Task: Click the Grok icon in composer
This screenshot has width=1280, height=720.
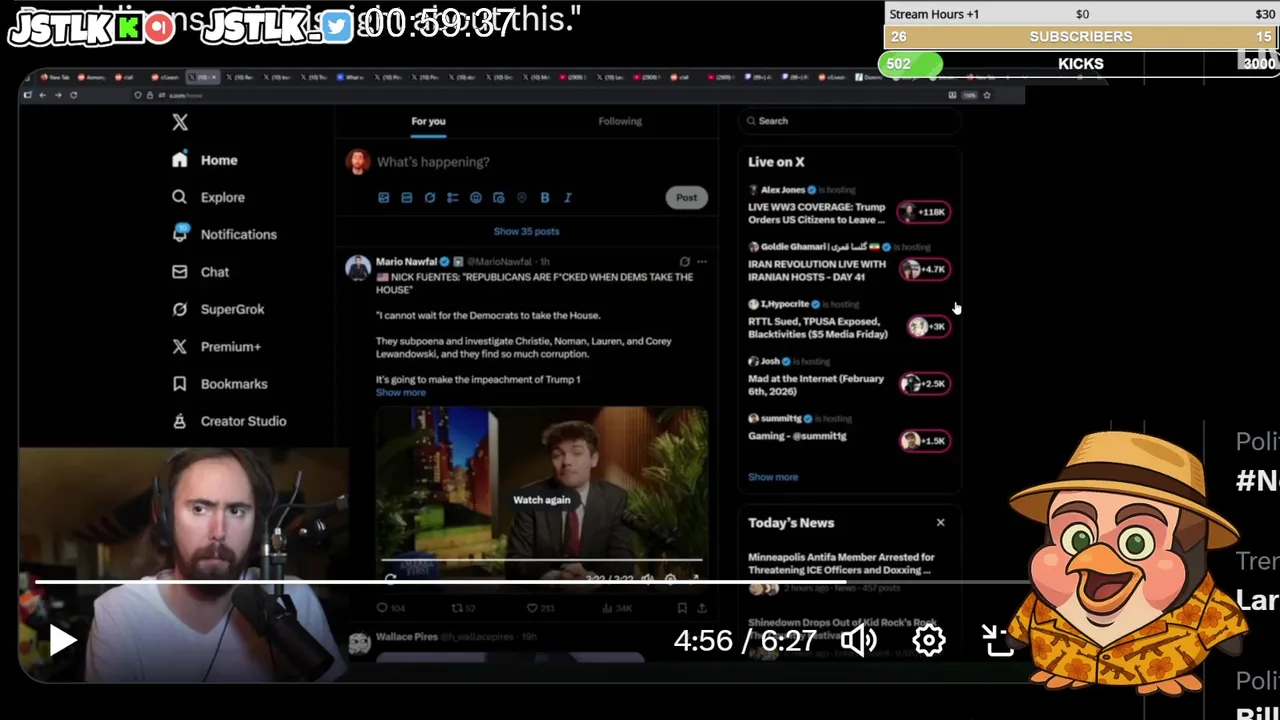Action: (429, 198)
